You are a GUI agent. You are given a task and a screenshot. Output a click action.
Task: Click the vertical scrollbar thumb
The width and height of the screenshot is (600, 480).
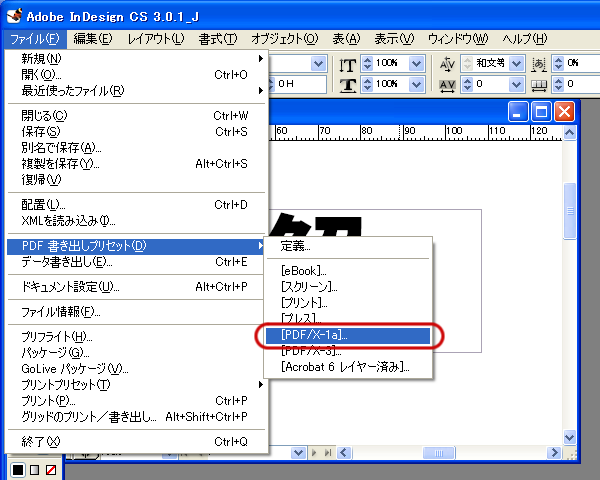(x=570, y=211)
